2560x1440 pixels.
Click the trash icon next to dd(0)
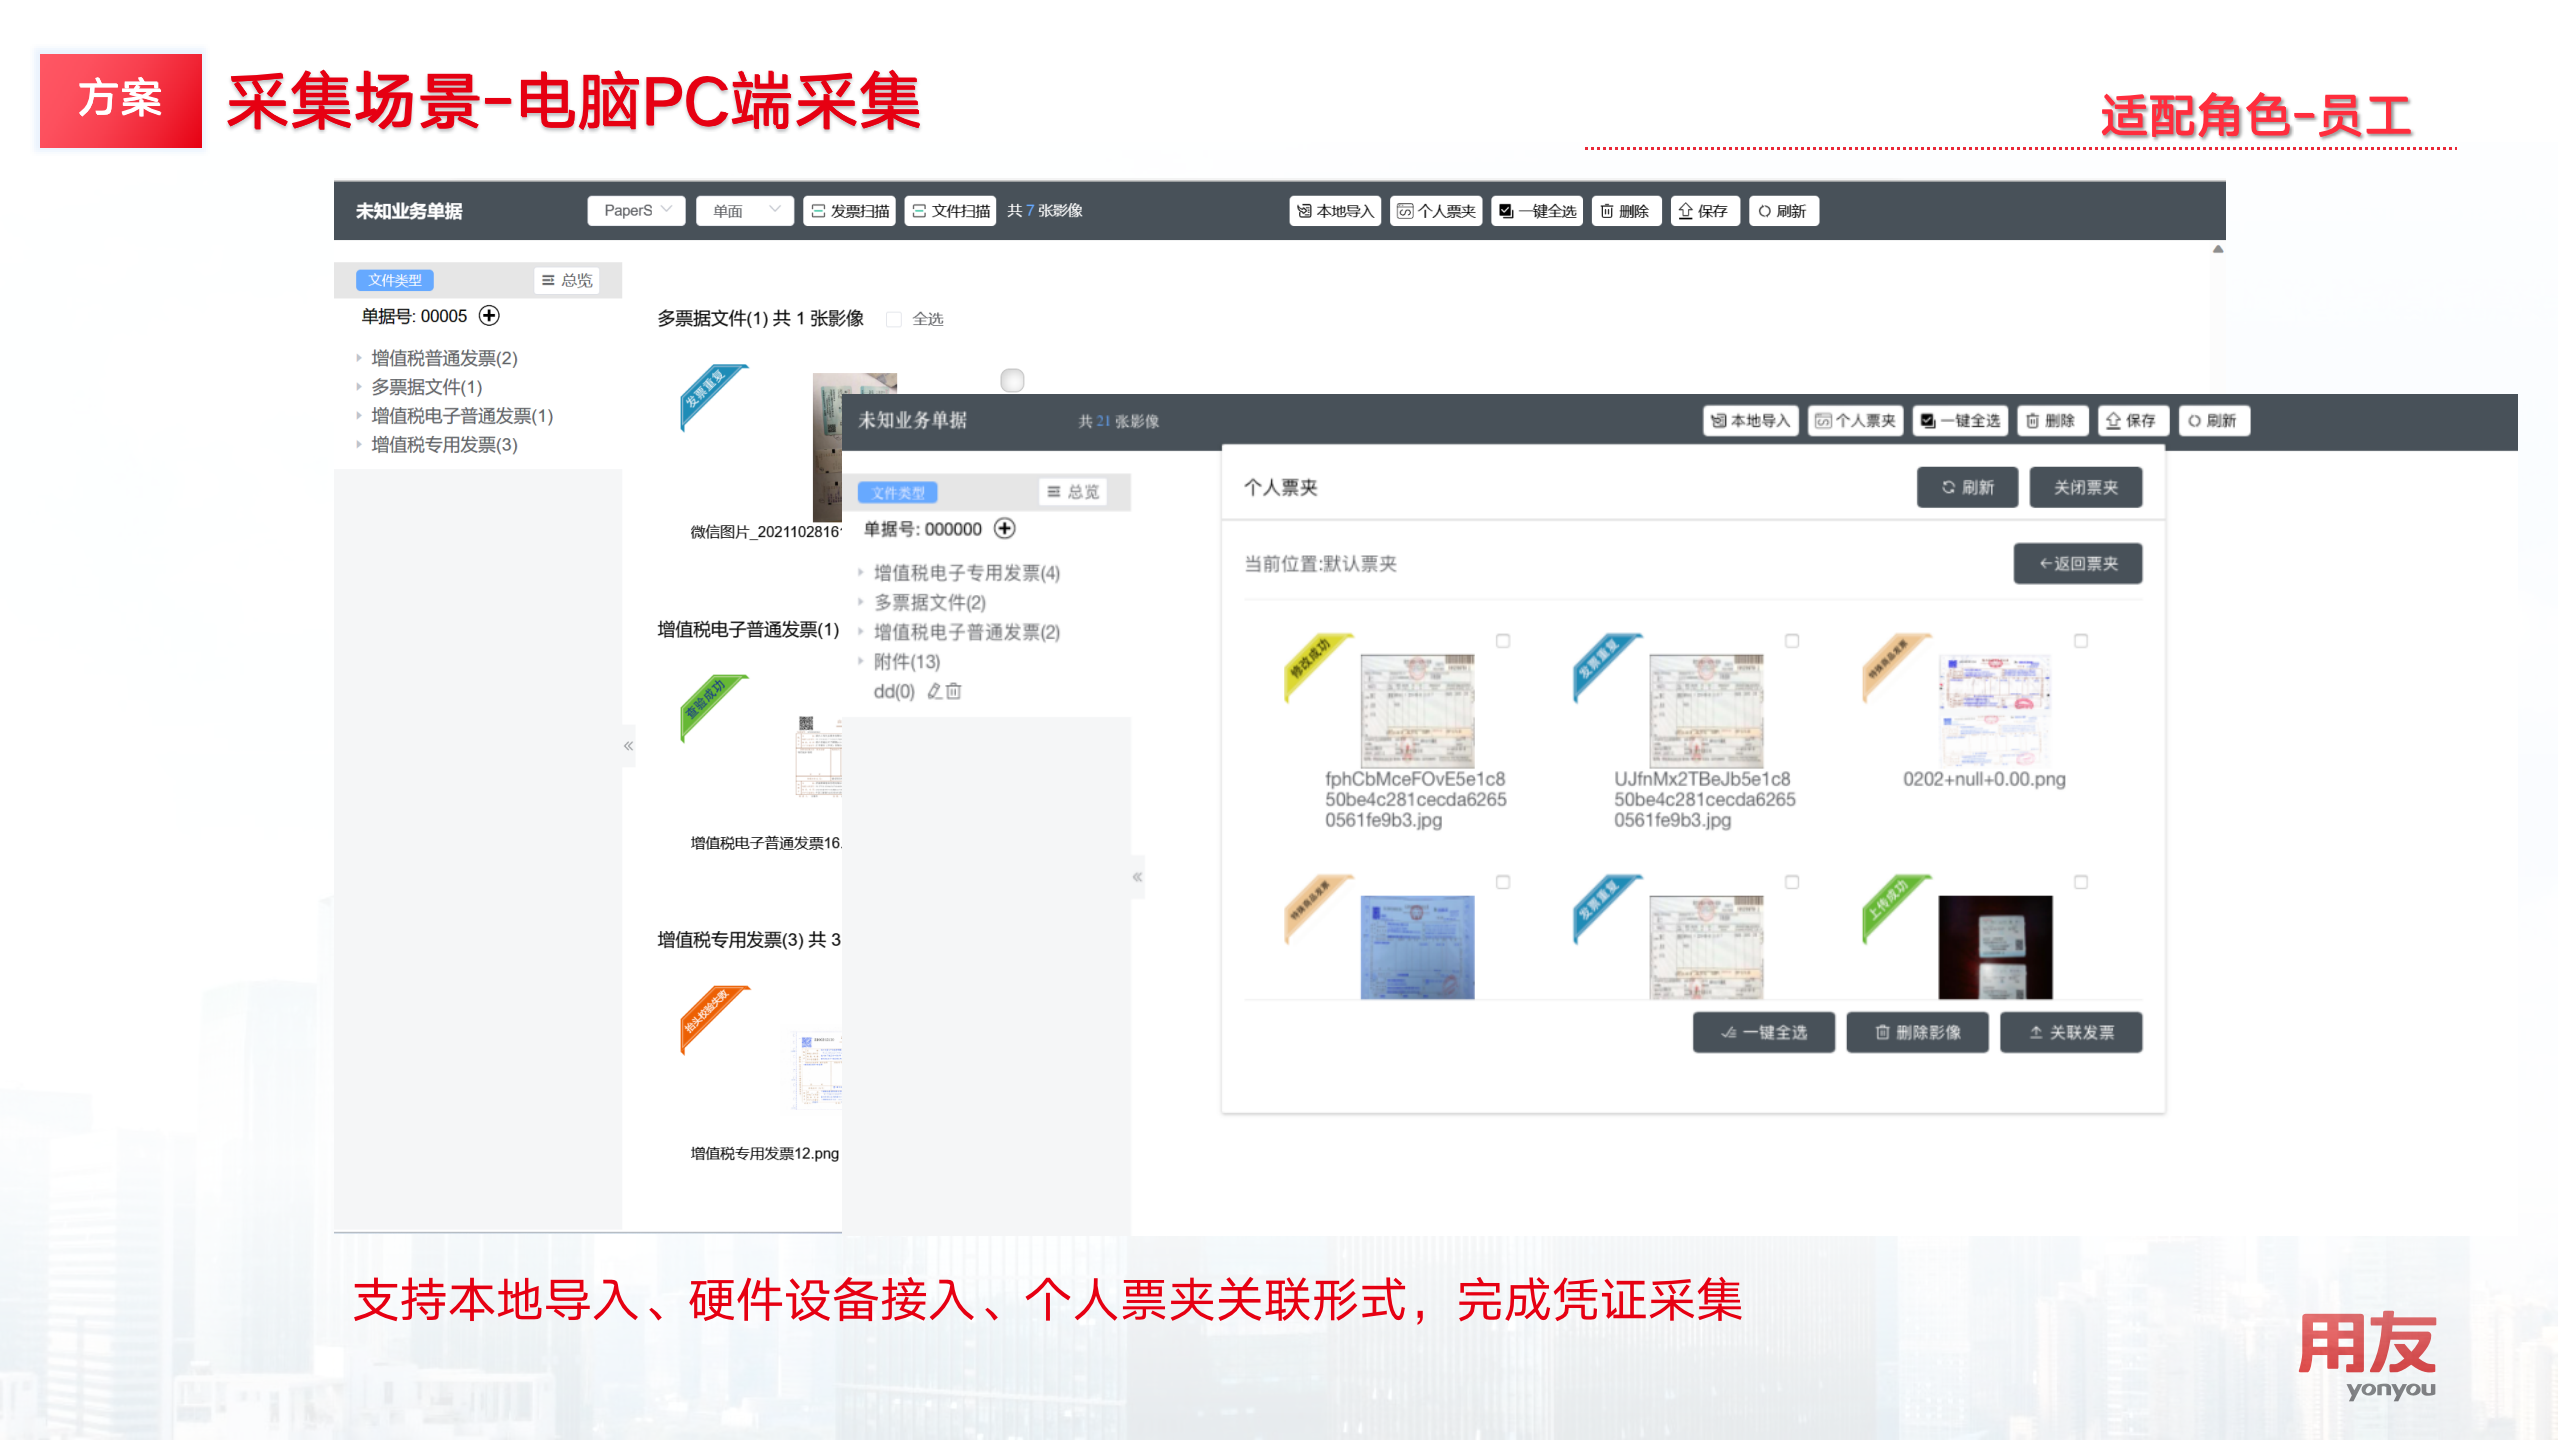coord(954,691)
